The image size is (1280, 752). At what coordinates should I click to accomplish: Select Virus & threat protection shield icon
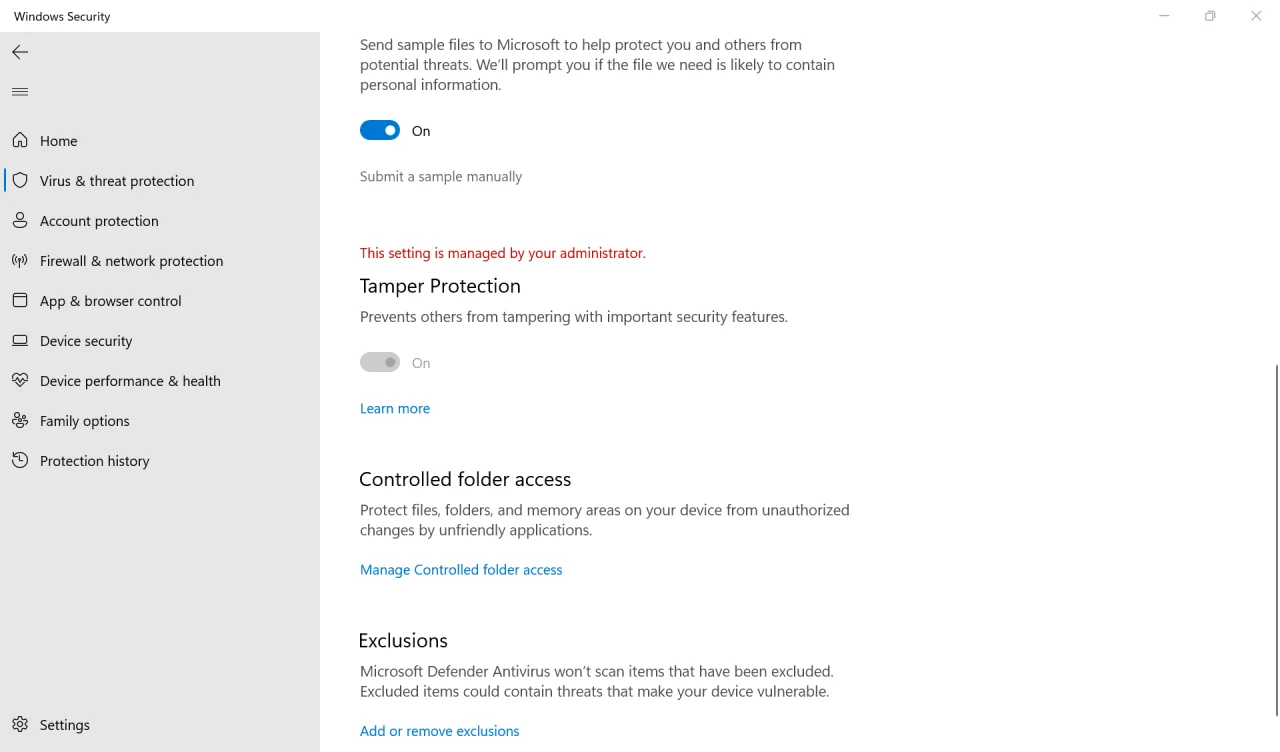(x=20, y=181)
